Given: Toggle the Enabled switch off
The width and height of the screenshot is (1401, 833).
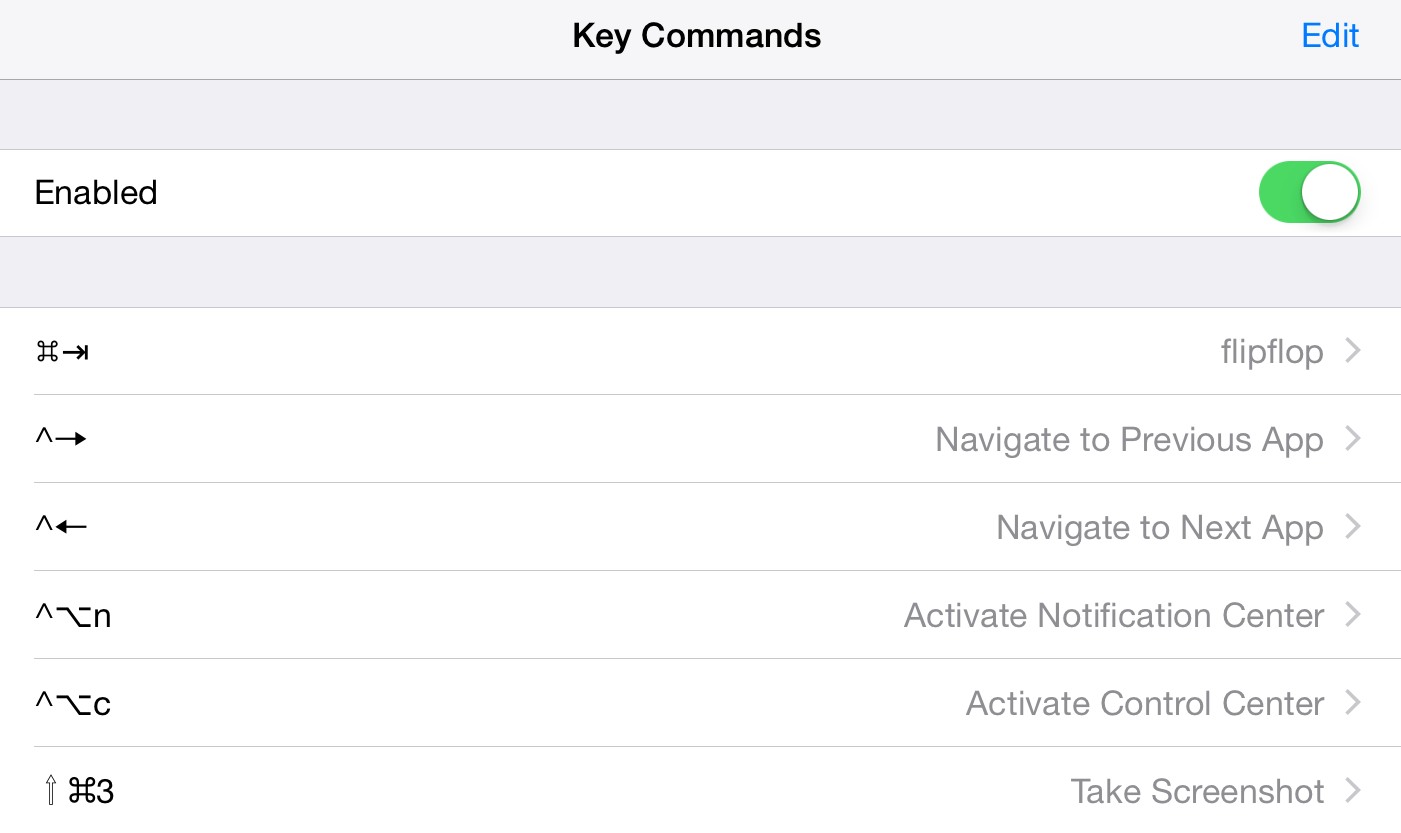Looking at the screenshot, I should (x=1309, y=192).
